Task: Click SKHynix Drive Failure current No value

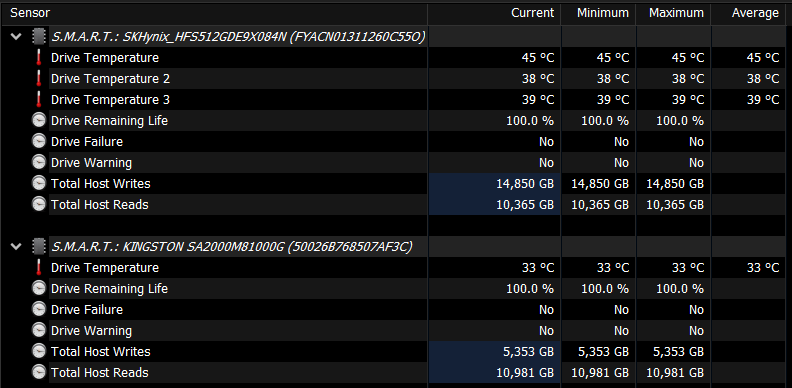Action: [x=546, y=141]
